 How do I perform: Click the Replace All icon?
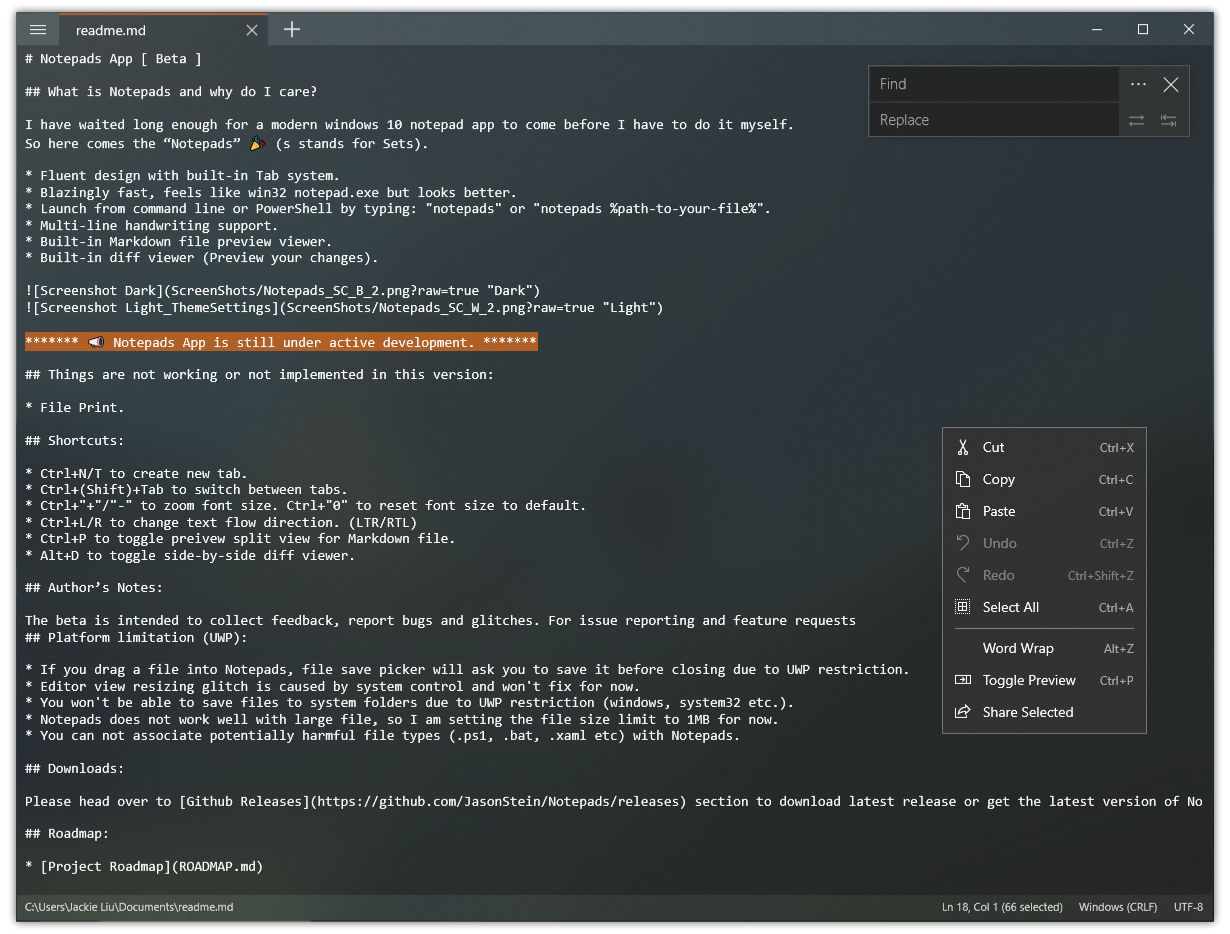coord(1168,120)
